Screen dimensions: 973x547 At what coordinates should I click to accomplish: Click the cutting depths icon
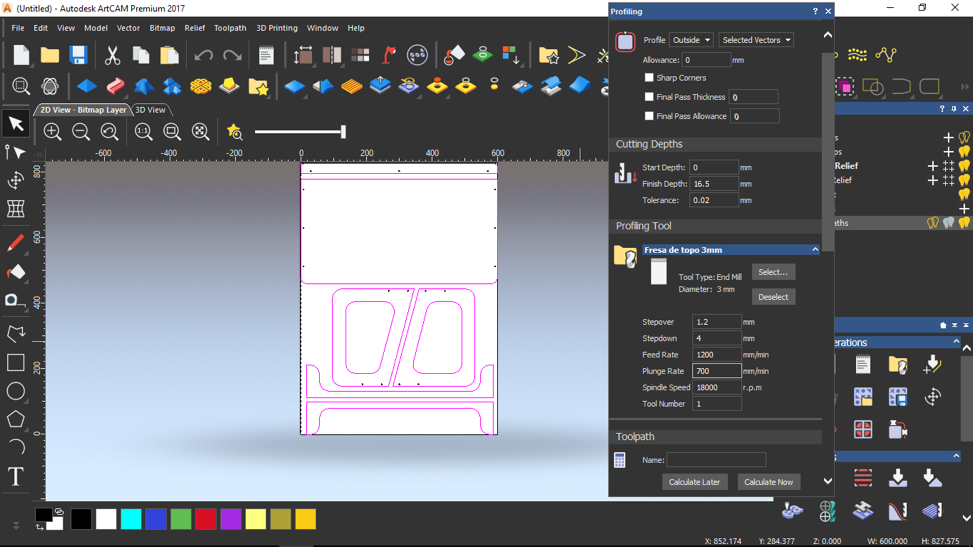[625, 173]
